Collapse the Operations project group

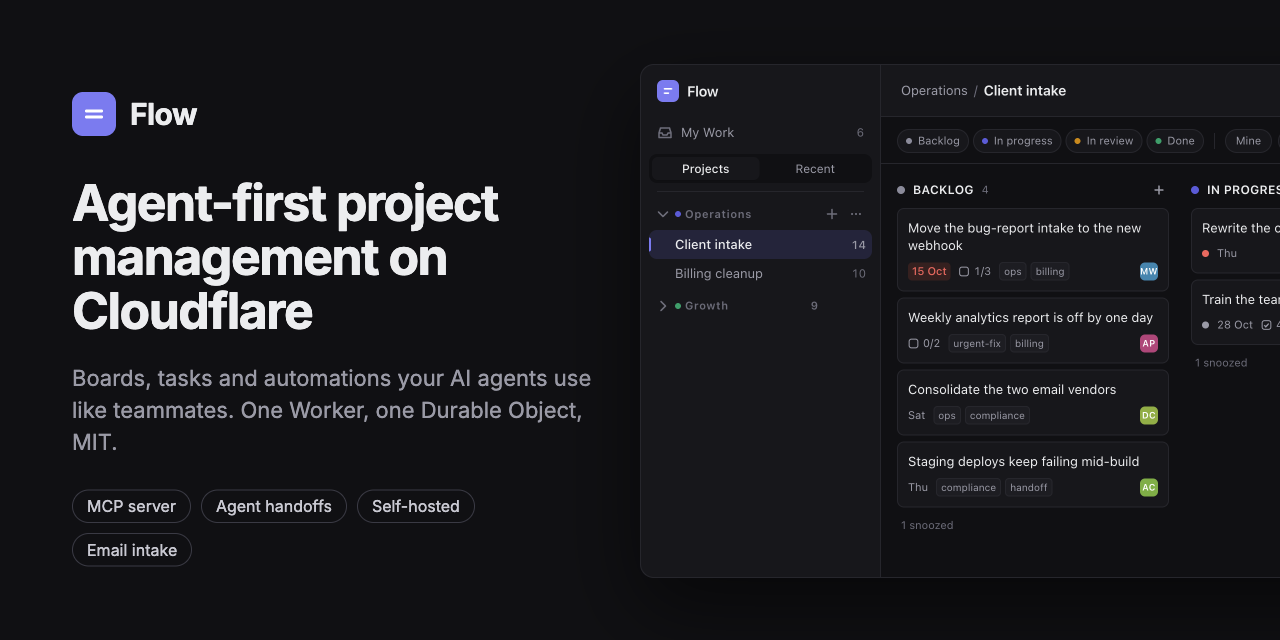[662, 214]
